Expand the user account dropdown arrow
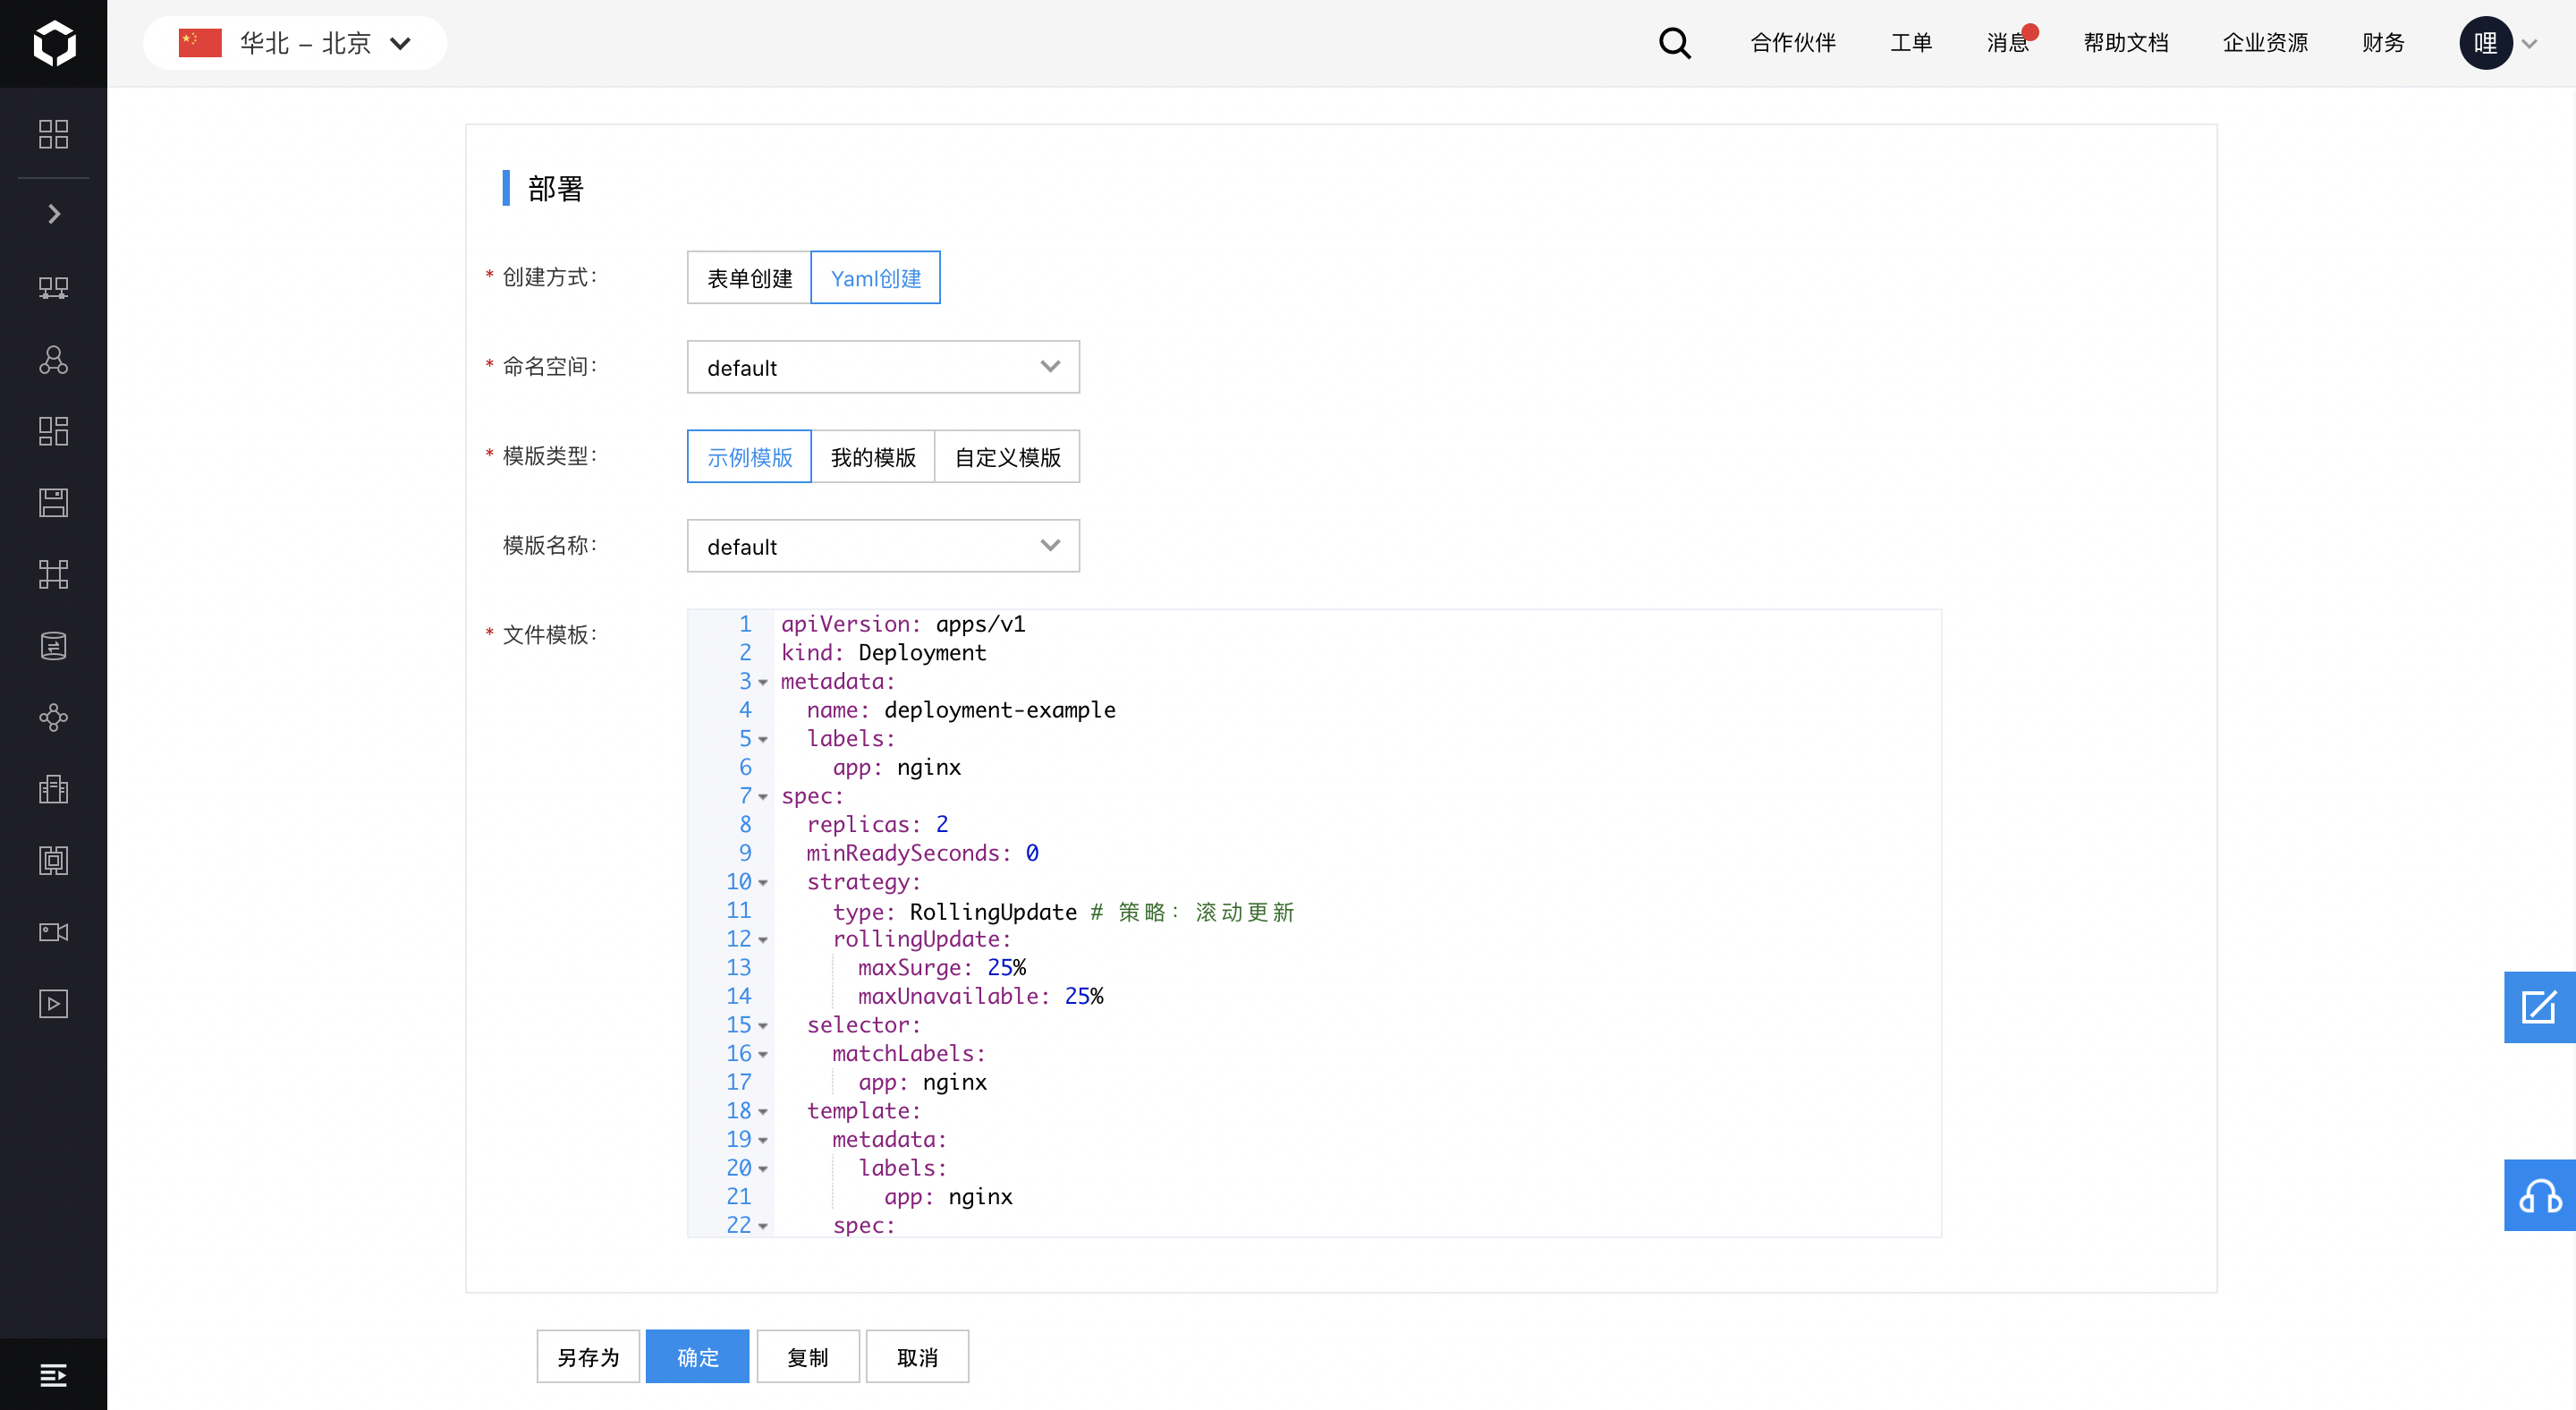Screen dimensions: 2576x1410 2530,44
